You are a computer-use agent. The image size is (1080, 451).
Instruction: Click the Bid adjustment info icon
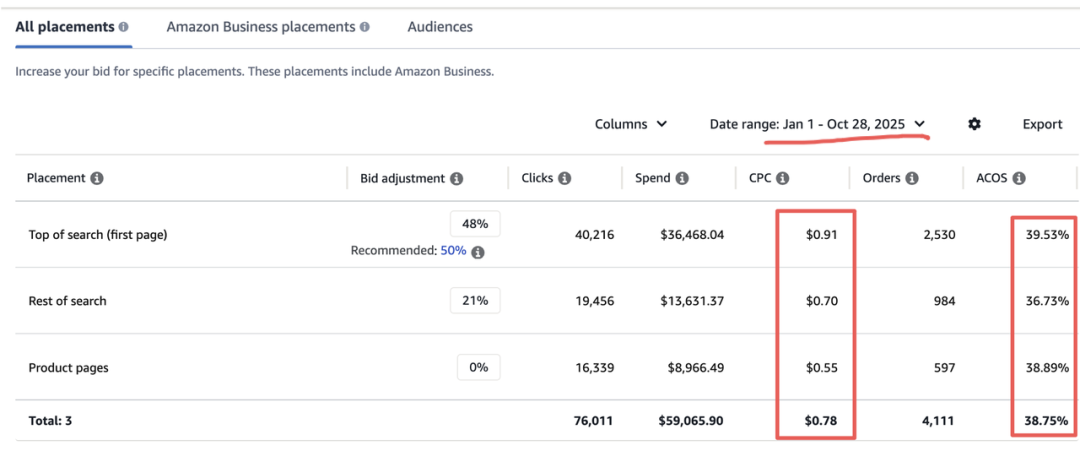456,178
